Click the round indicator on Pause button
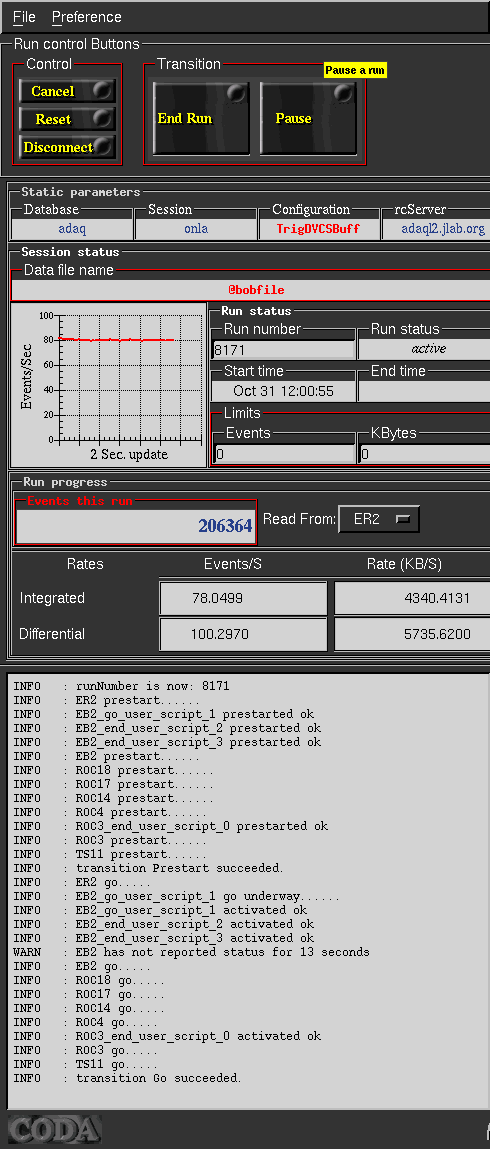Image resolution: width=490 pixels, height=1149 pixels. (343, 93)
